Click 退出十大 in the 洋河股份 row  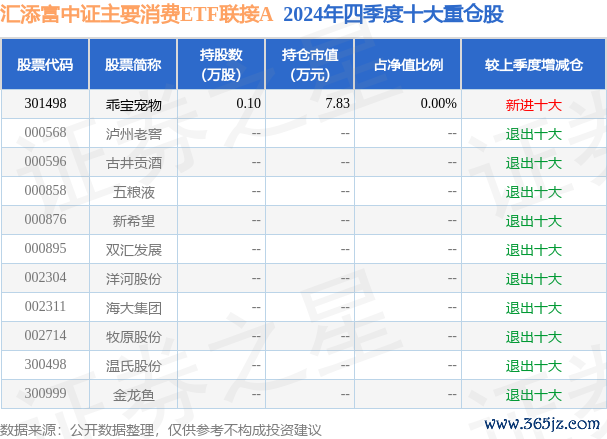[x=533, y=279]
